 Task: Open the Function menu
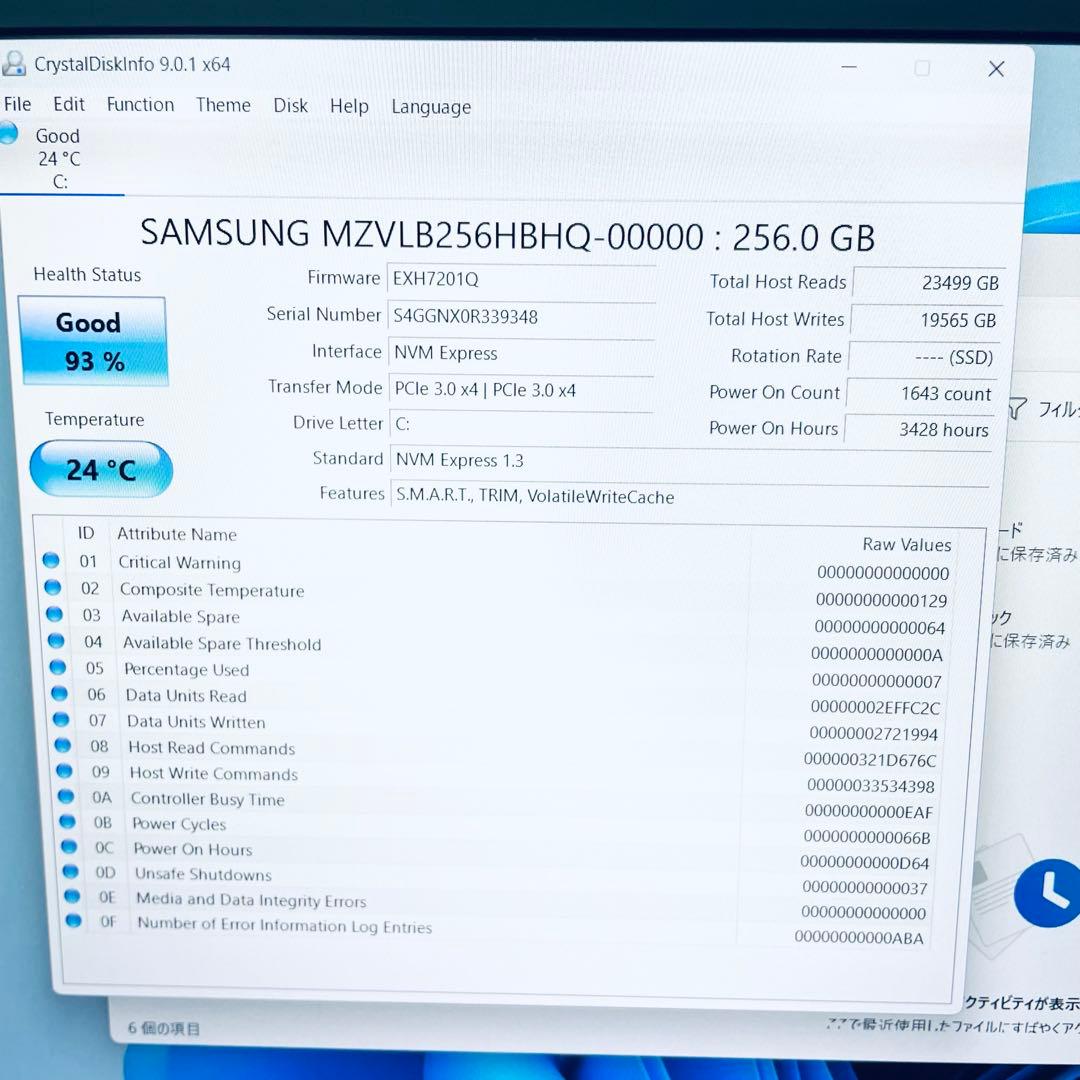(x=140, y=104)
